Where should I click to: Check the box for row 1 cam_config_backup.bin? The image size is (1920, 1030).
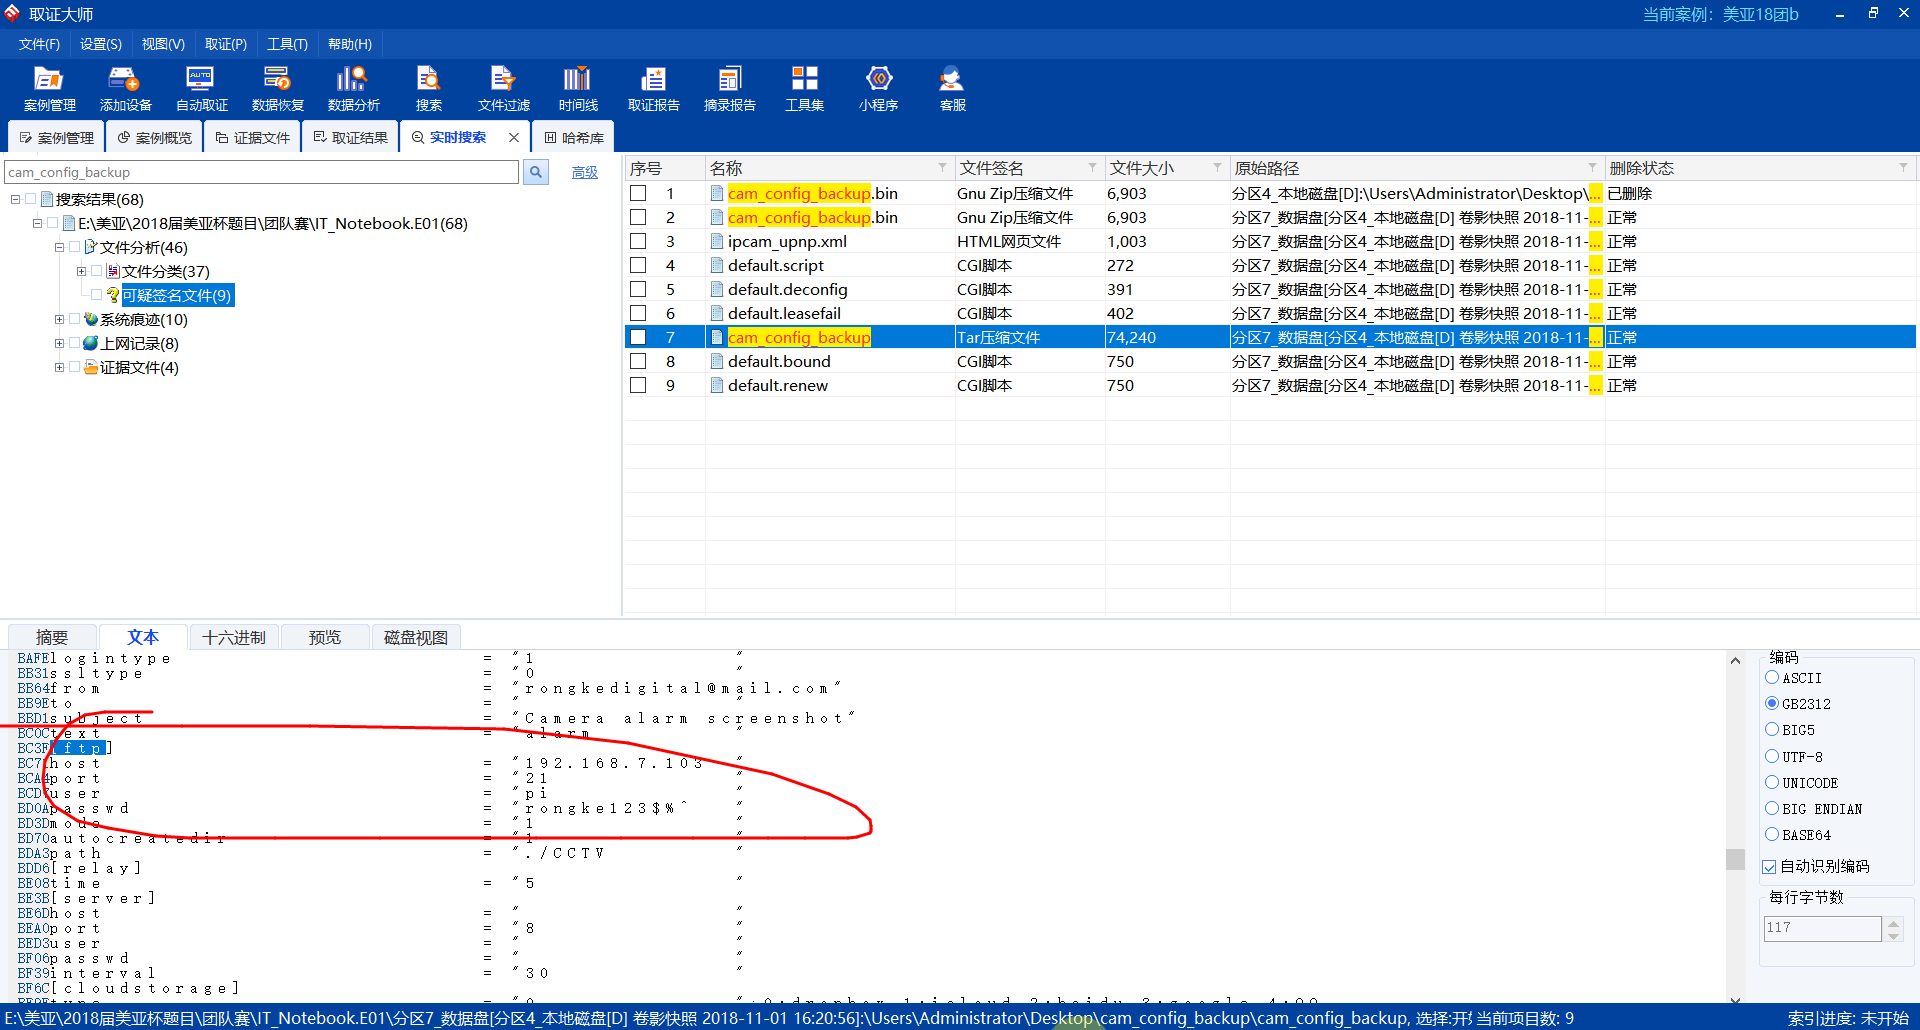coord(638,193)
